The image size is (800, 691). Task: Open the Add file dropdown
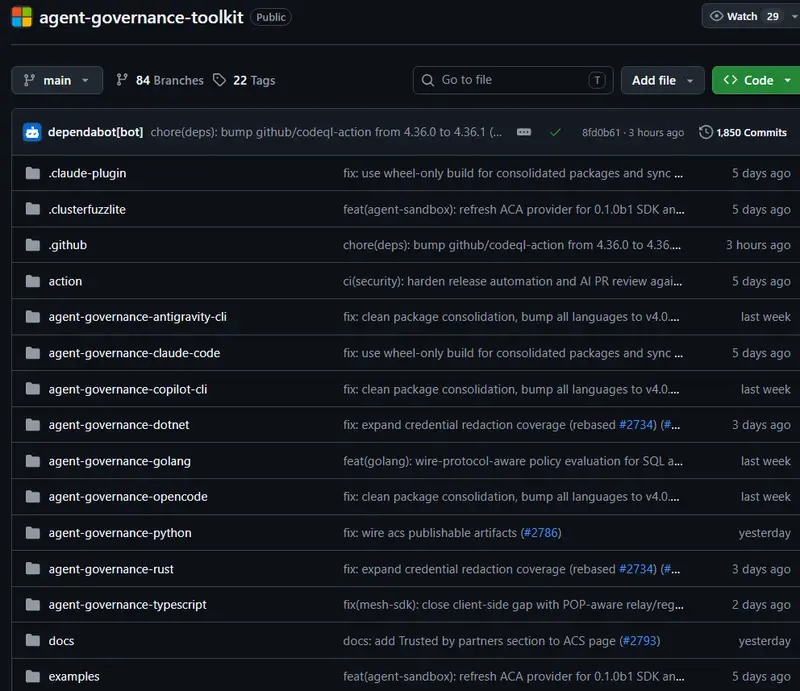(x=662, y=80)
